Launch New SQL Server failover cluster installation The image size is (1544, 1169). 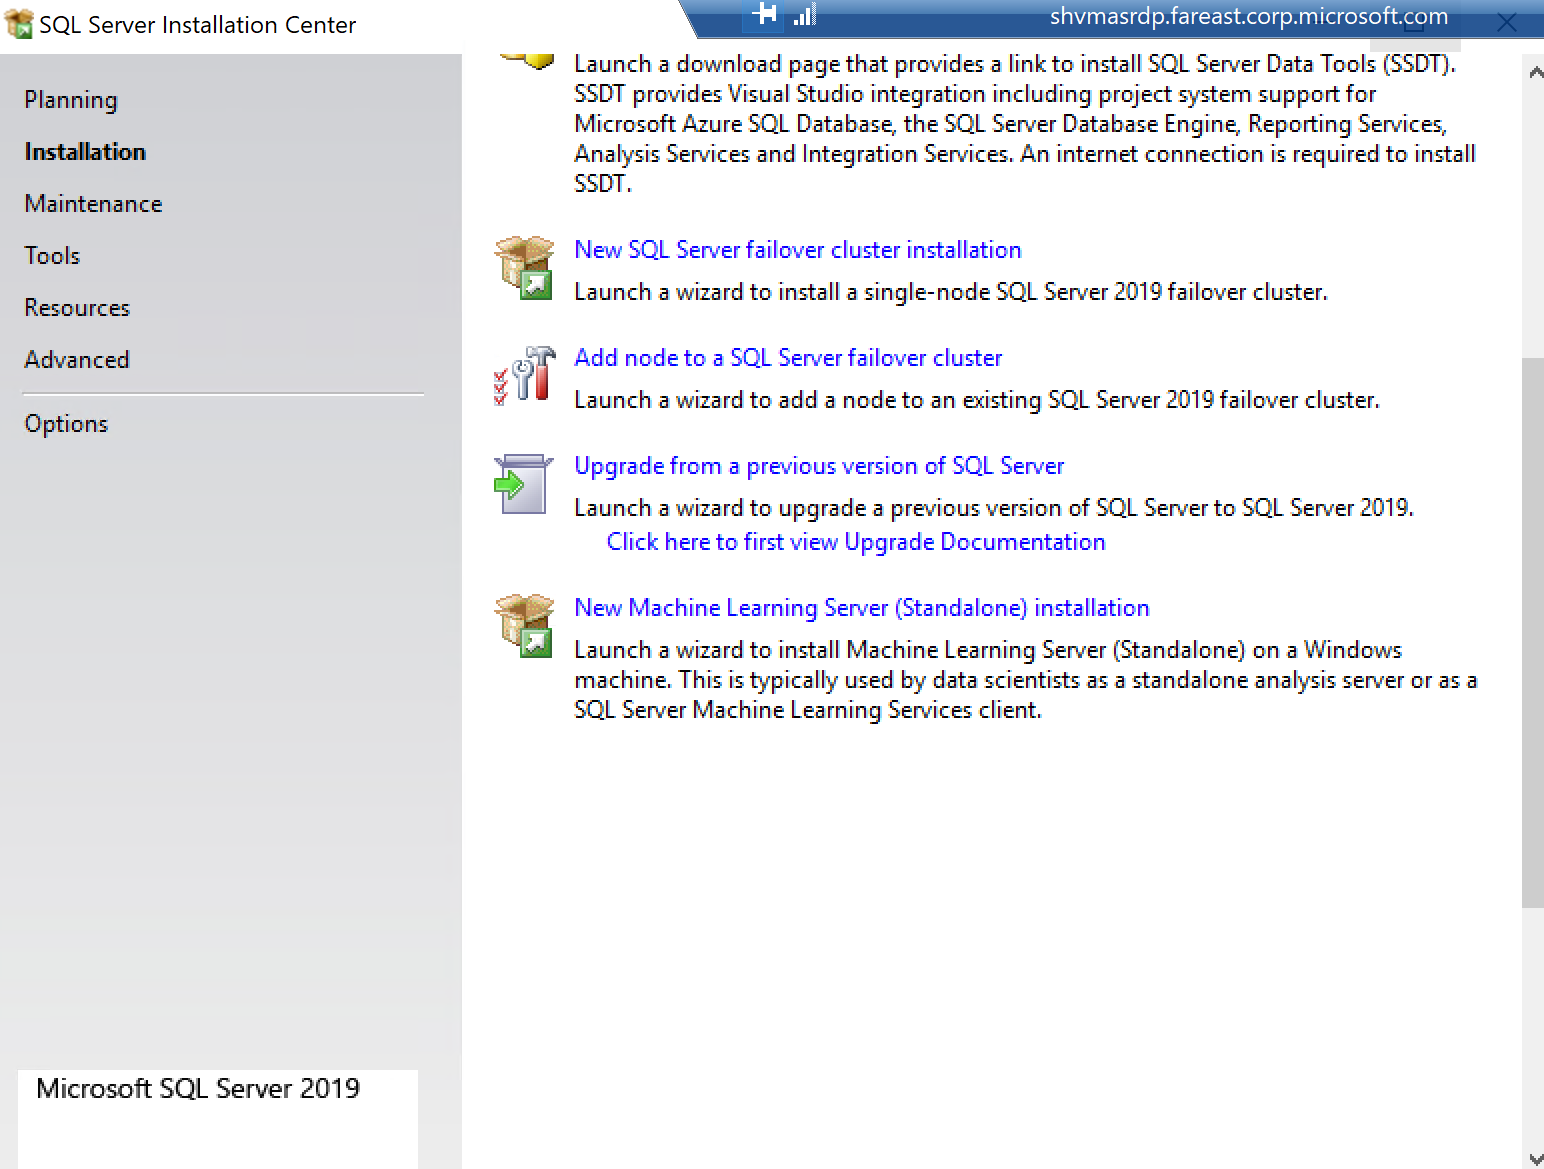[797, 250]
